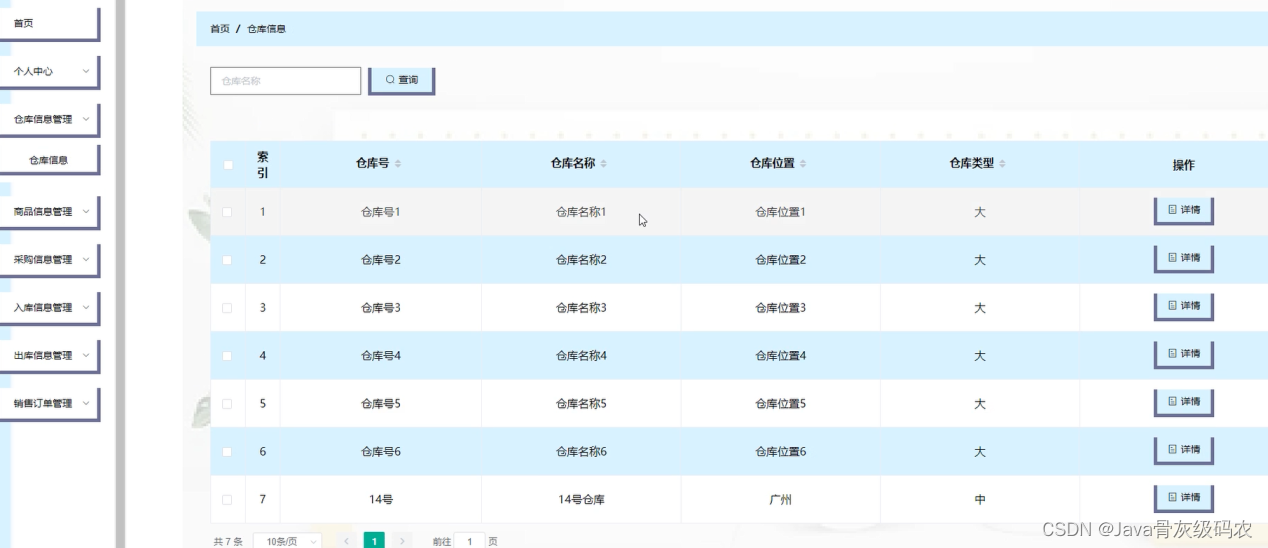
Task: Sort table by 仓库名称 column arrows
Action: click(x=603, y=164)
